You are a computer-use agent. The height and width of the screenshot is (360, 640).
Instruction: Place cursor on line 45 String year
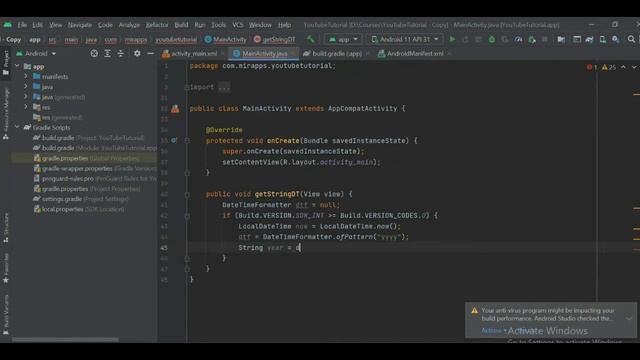269,247
